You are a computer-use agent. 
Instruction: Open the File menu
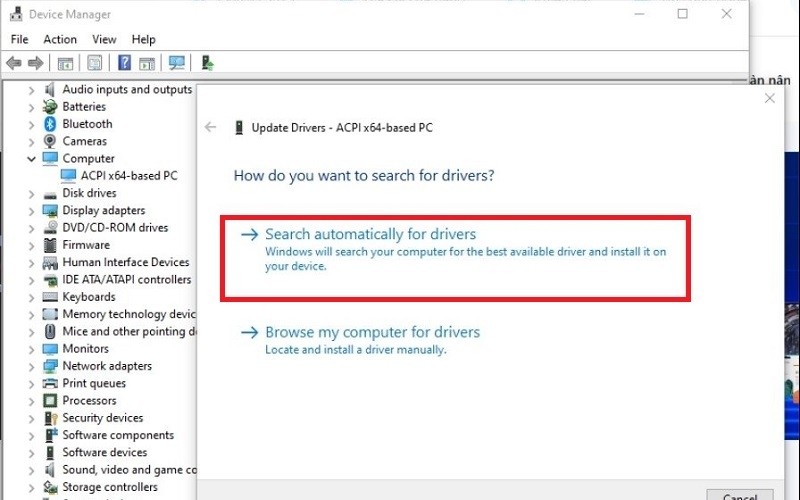[x=19, y=39]
